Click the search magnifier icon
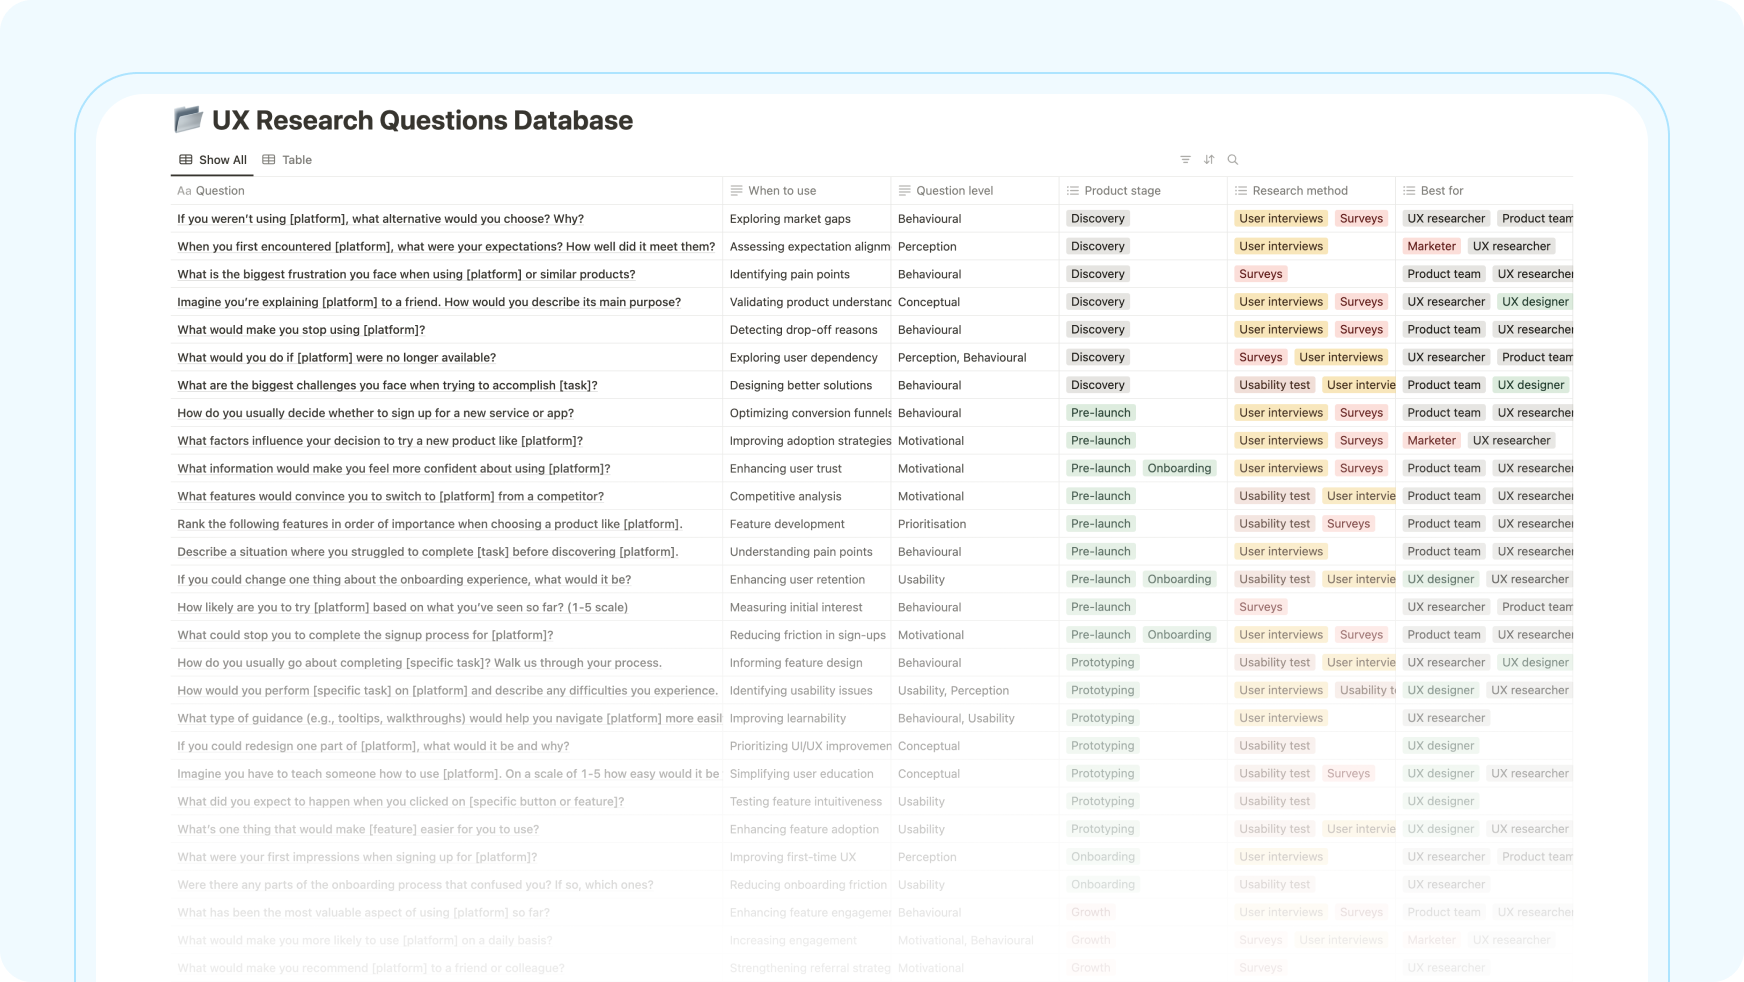1744x982 pixels. (1233, 160)
